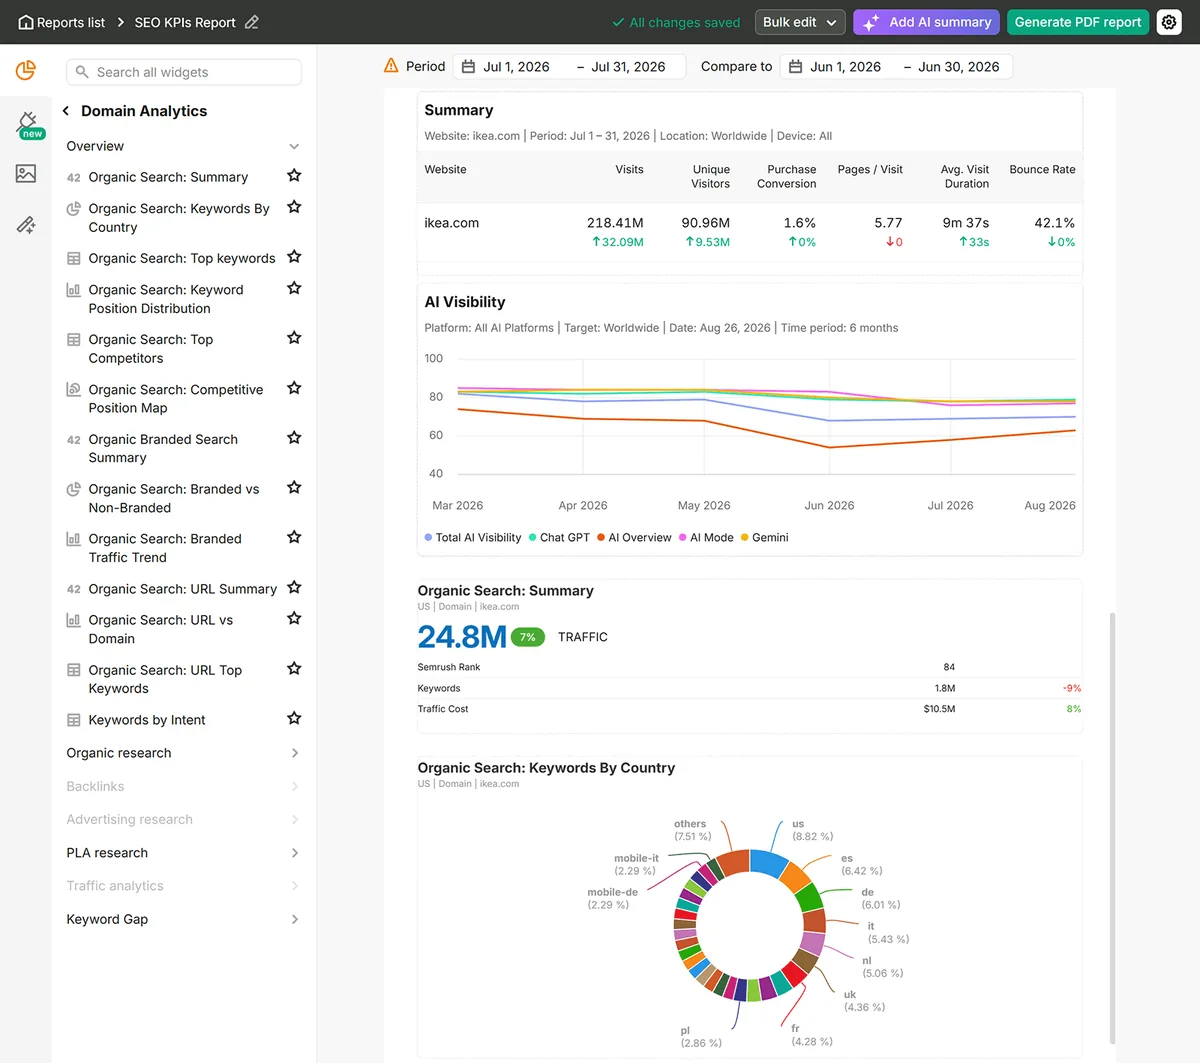The width and height of the screenshot is (1200, 1063).
Task: Click ikea.com in Summary table
Action: (x=451, y=223)
